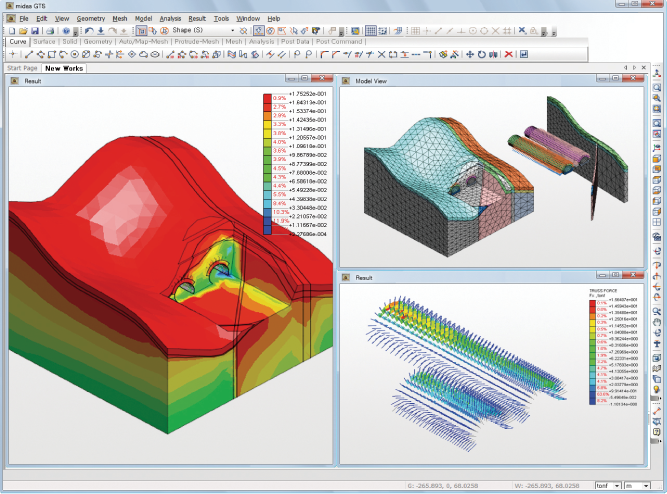Screen dimensions: 667x494
Task: Open the Geometry menu
Action: pos(91,19)
